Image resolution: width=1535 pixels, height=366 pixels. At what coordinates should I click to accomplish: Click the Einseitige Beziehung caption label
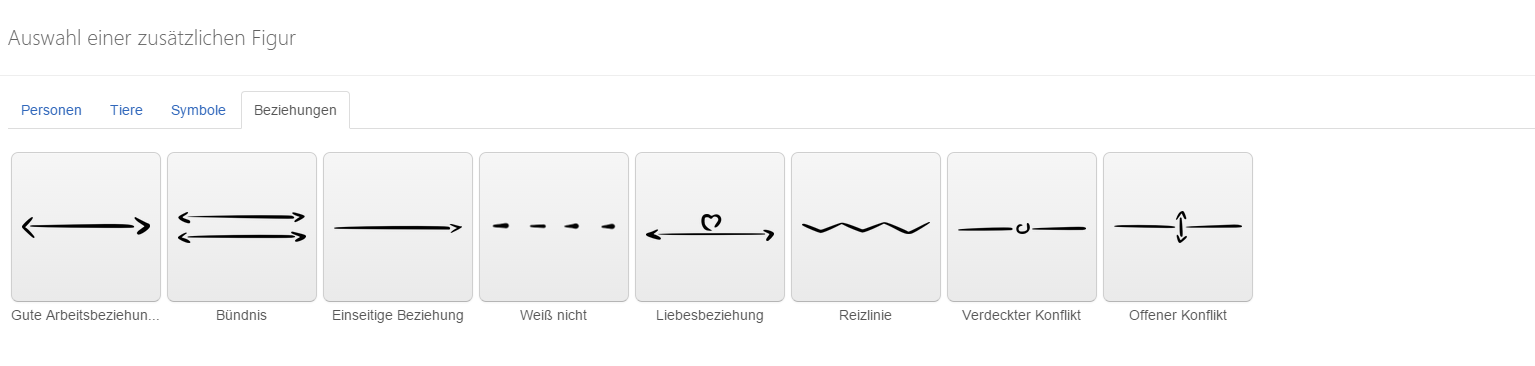(x=398, y=315)
